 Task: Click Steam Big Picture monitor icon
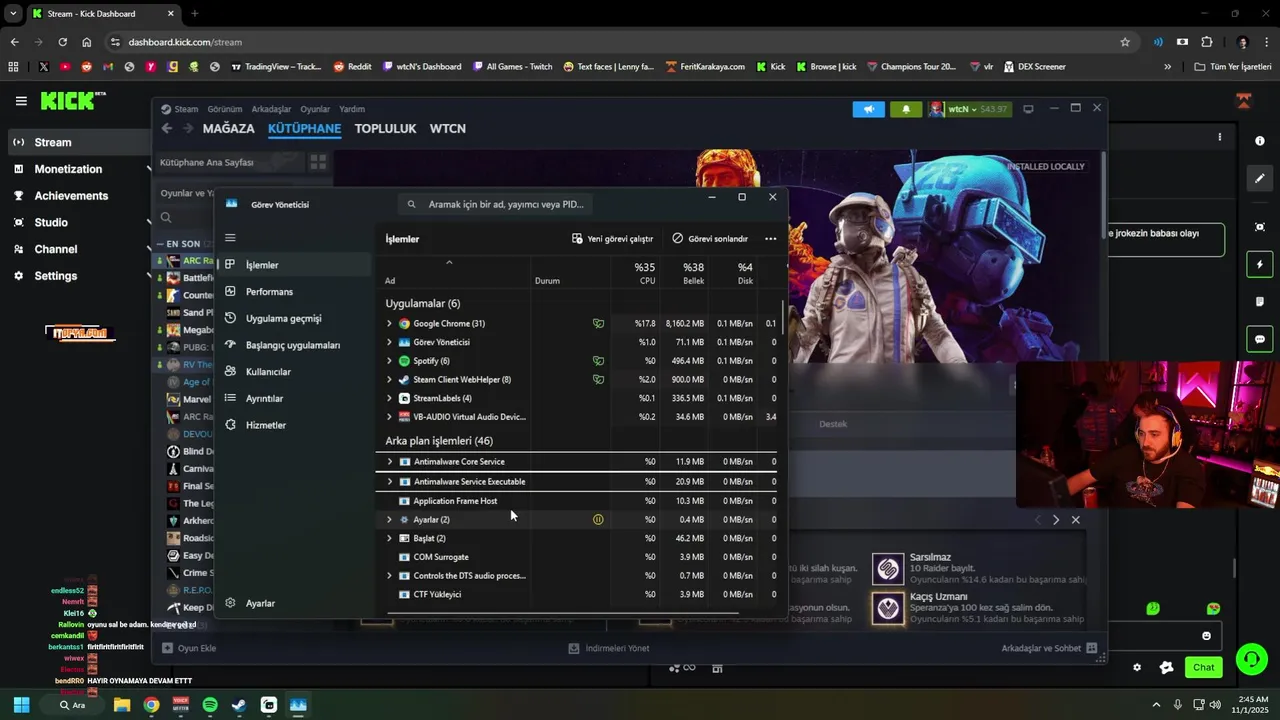pyautogui.click(x=1028, y=109)
